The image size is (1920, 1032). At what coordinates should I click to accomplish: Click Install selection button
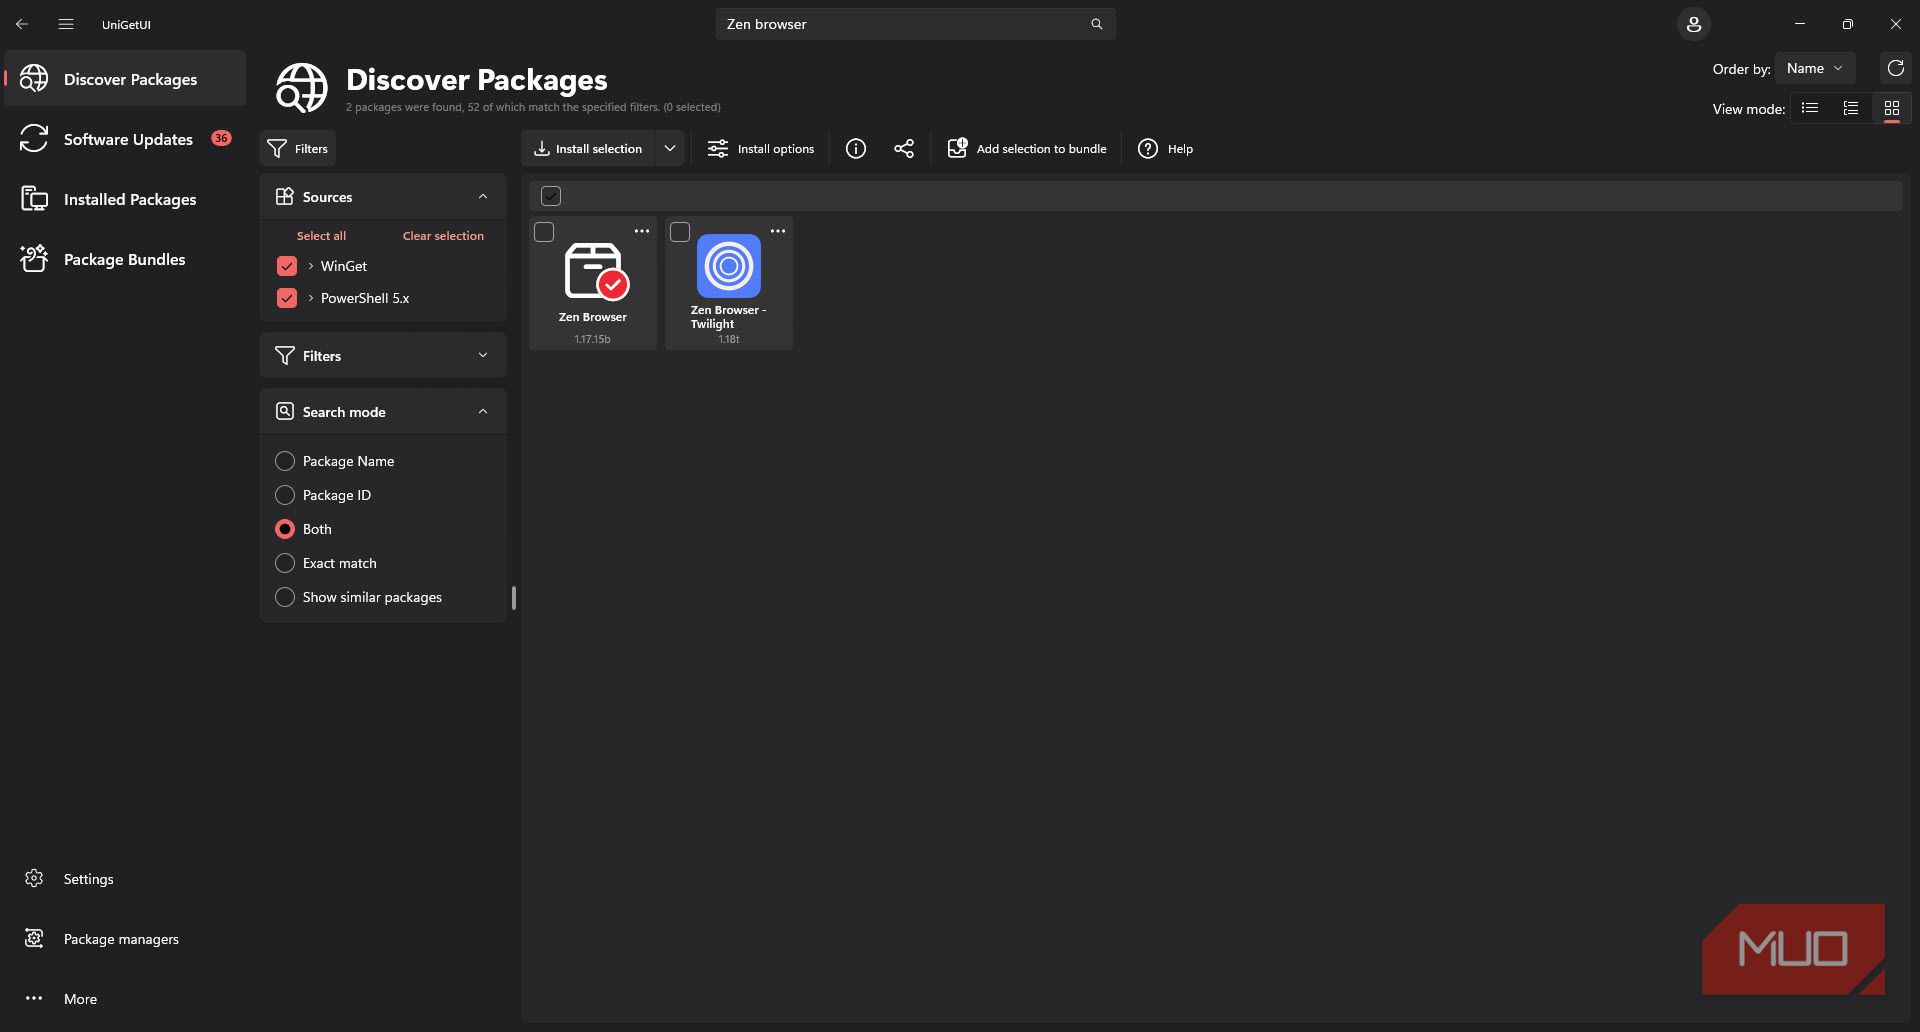[588, 148]
